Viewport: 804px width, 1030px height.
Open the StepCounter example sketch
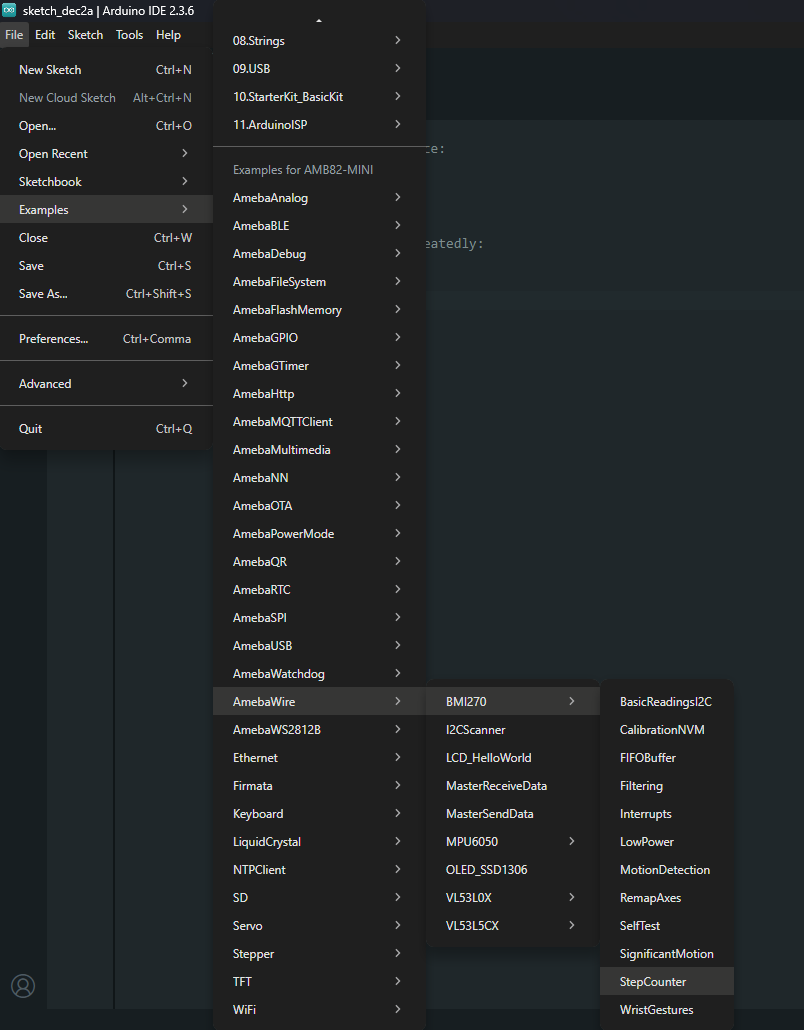[x=666, y=982]
